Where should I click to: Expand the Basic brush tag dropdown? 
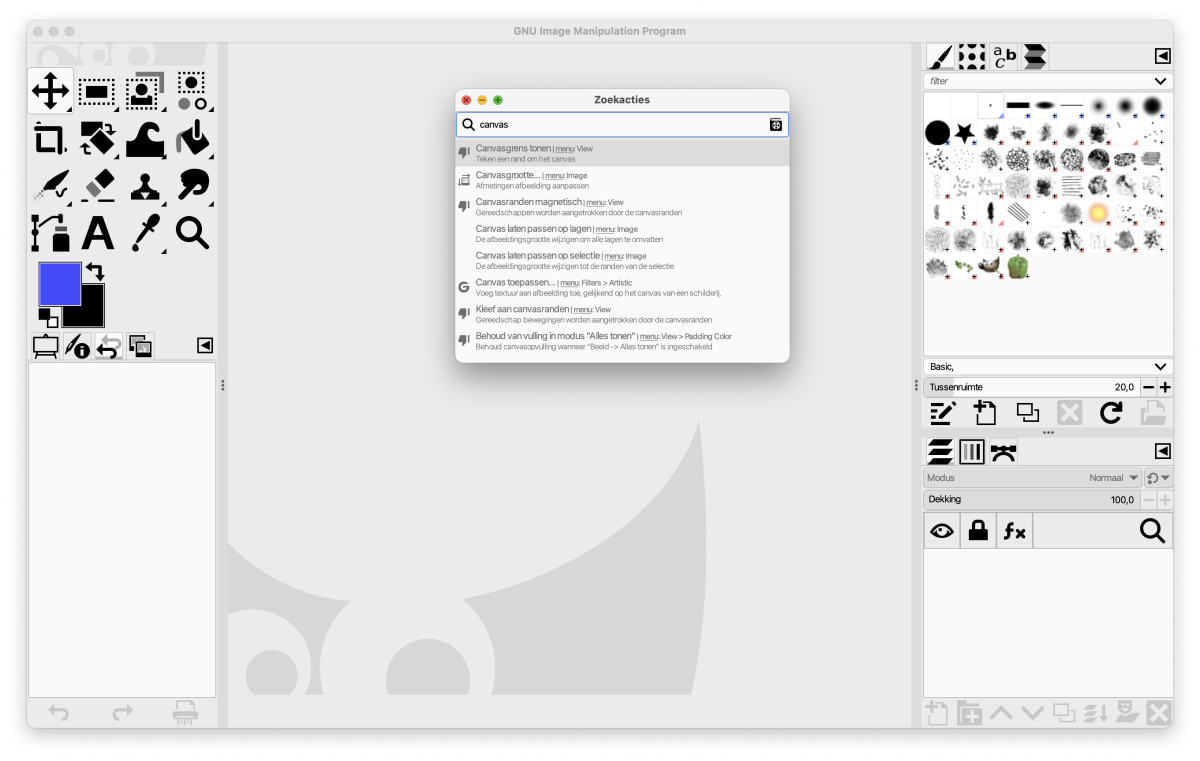pyautogui.click(x=1160, y=367)
